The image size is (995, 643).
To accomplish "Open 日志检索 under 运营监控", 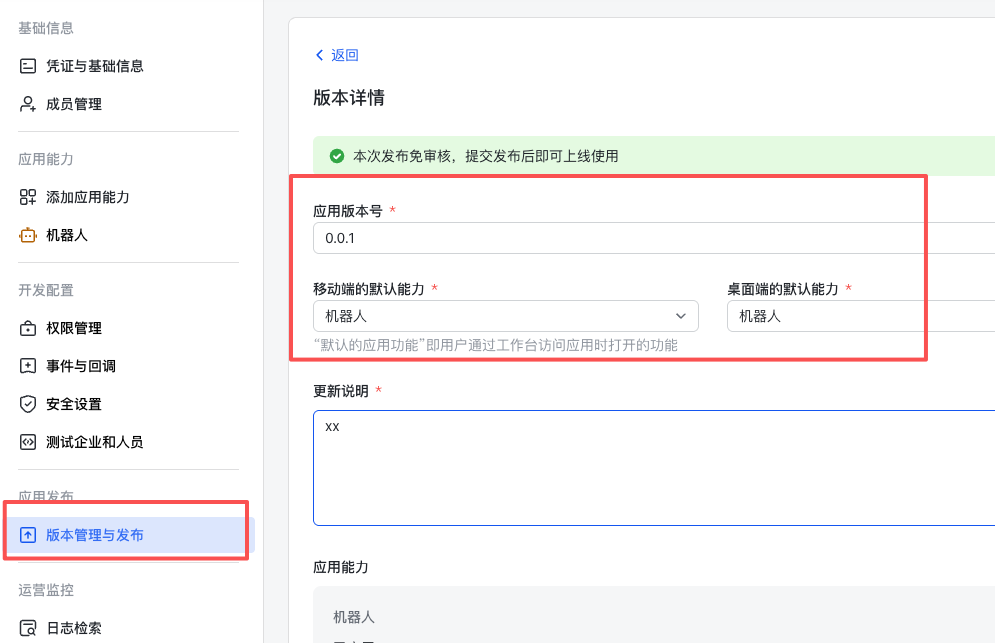I will 74,629.
